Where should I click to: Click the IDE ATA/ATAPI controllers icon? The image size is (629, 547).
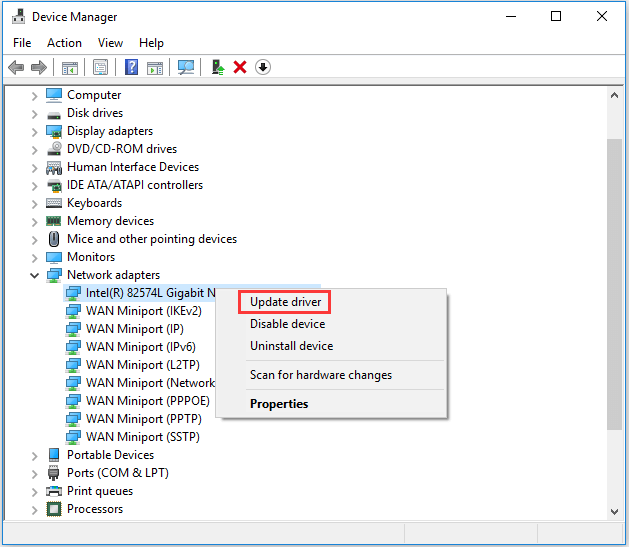(x=54, y=185)
